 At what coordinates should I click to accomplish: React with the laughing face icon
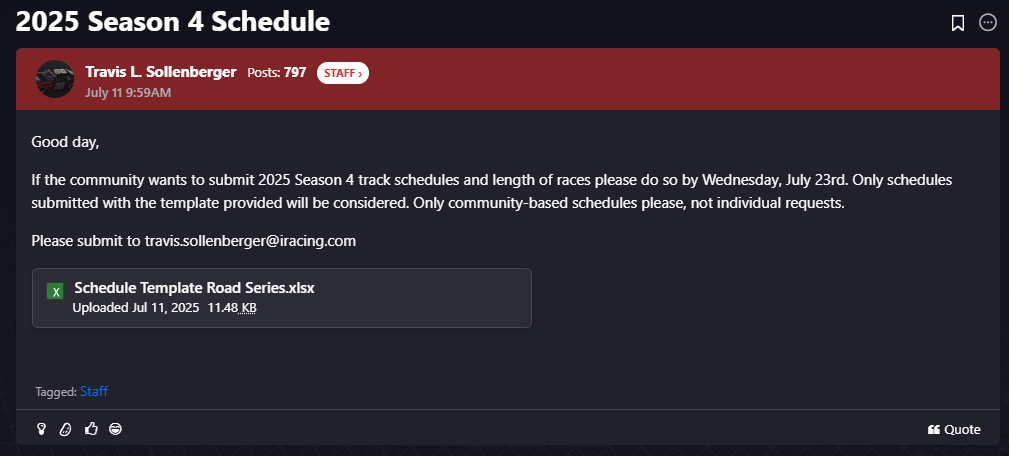point(115,428)
